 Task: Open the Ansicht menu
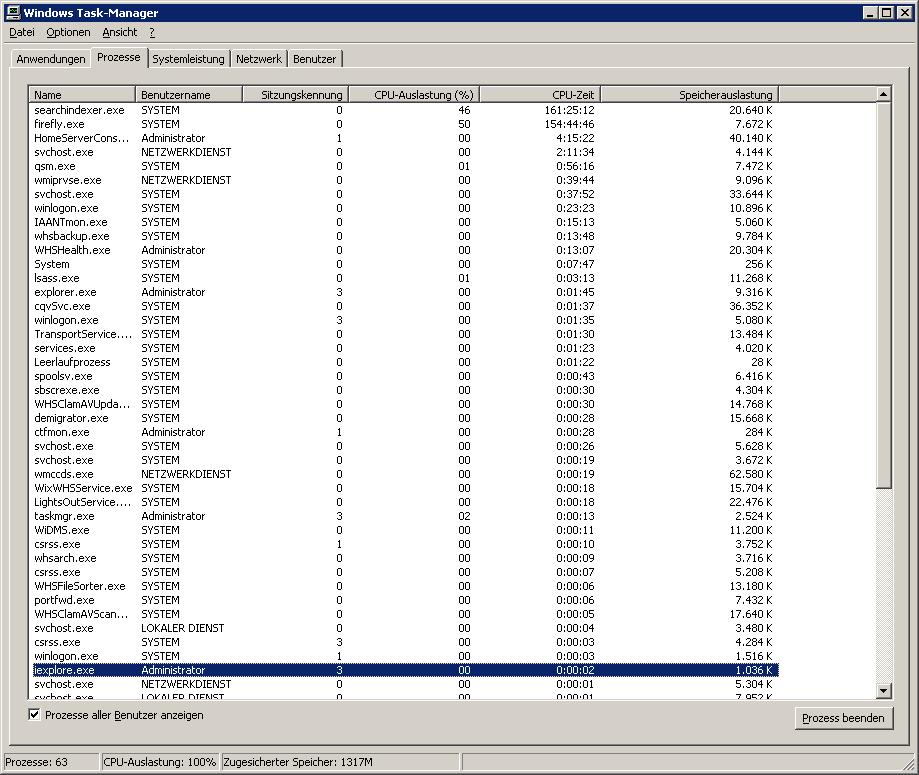(120, 32)
